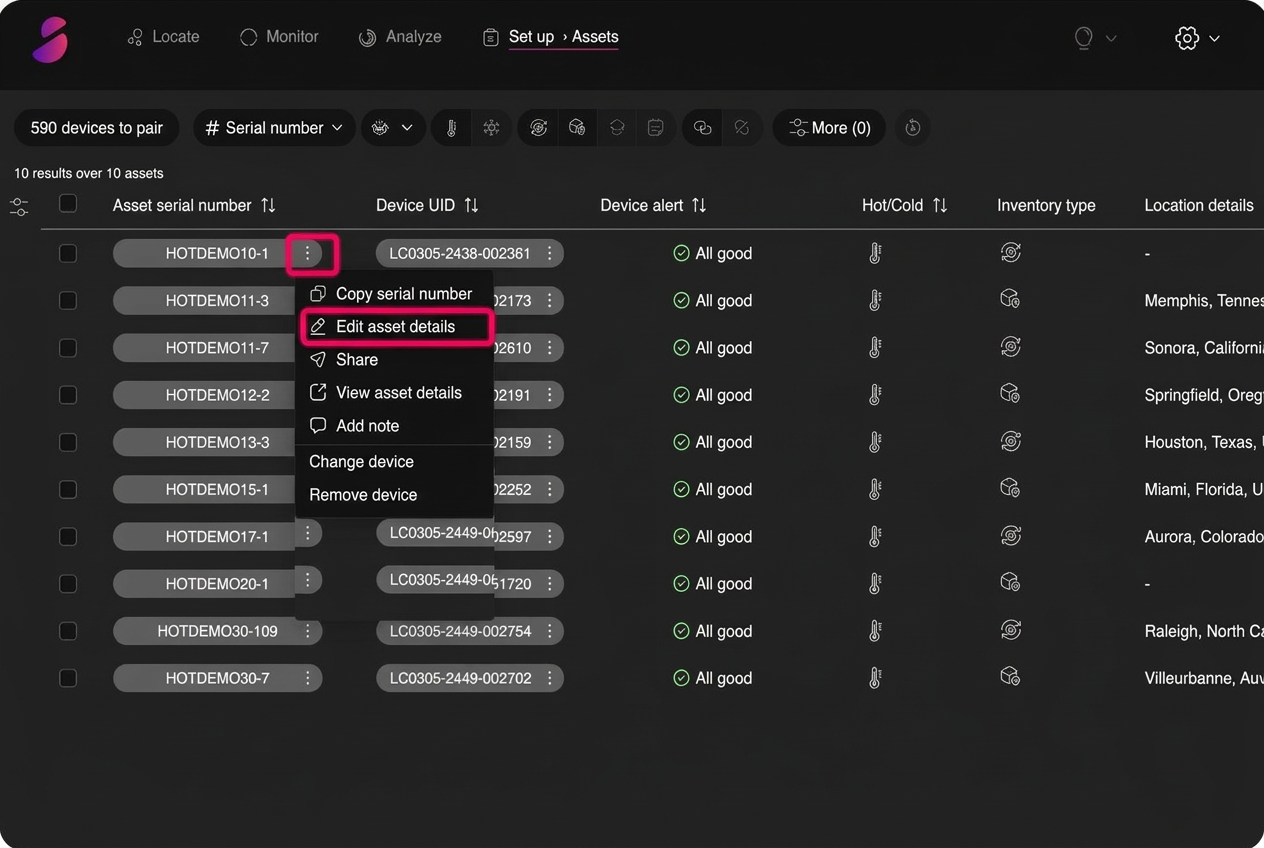Click the 'Houston, Texas' location cell
The width and height of the screenshot is (1264, 848).
[1204, 442]
